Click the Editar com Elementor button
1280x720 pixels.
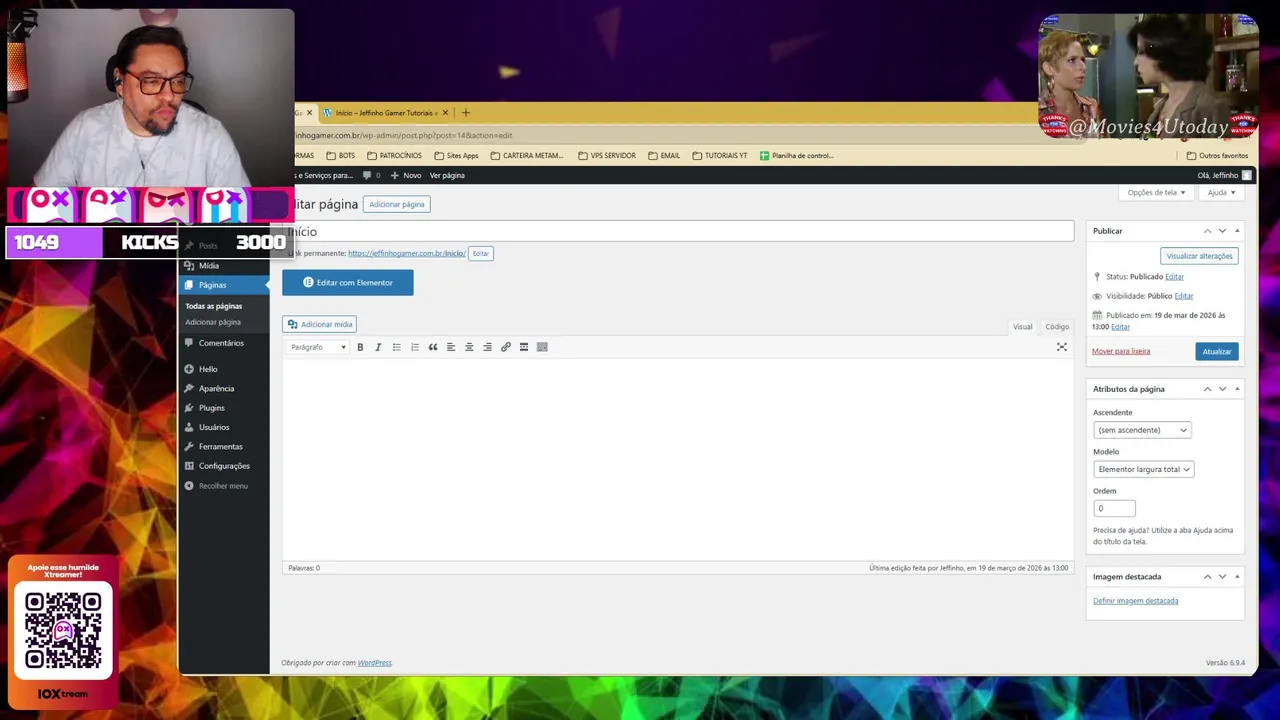(x=348, y=282)
